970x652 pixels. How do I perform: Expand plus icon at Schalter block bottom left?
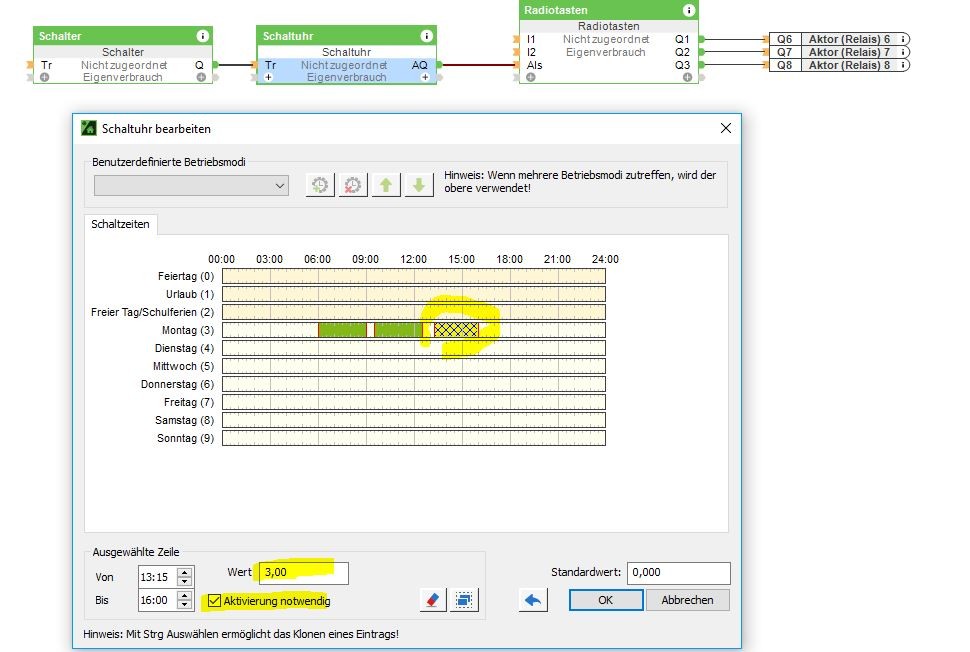[44, 77]
